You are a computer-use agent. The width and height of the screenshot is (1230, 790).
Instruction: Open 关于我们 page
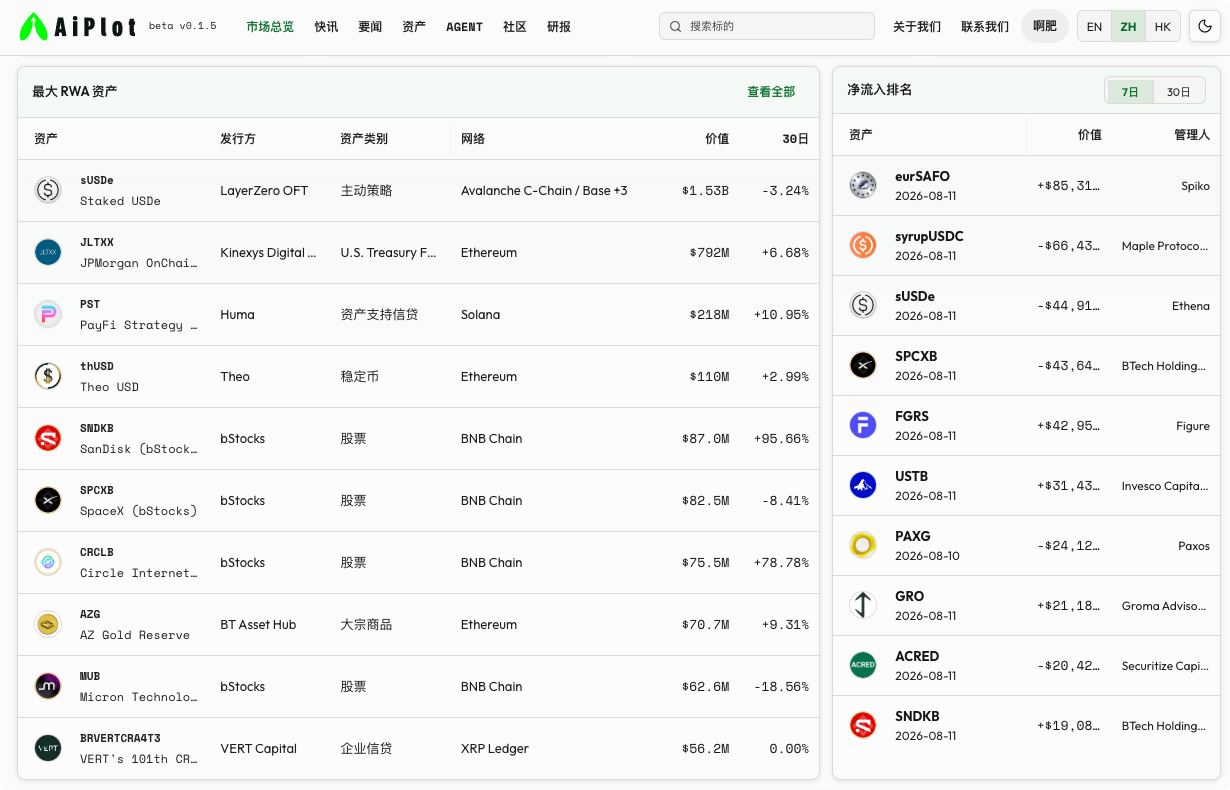tap(917, 27)
